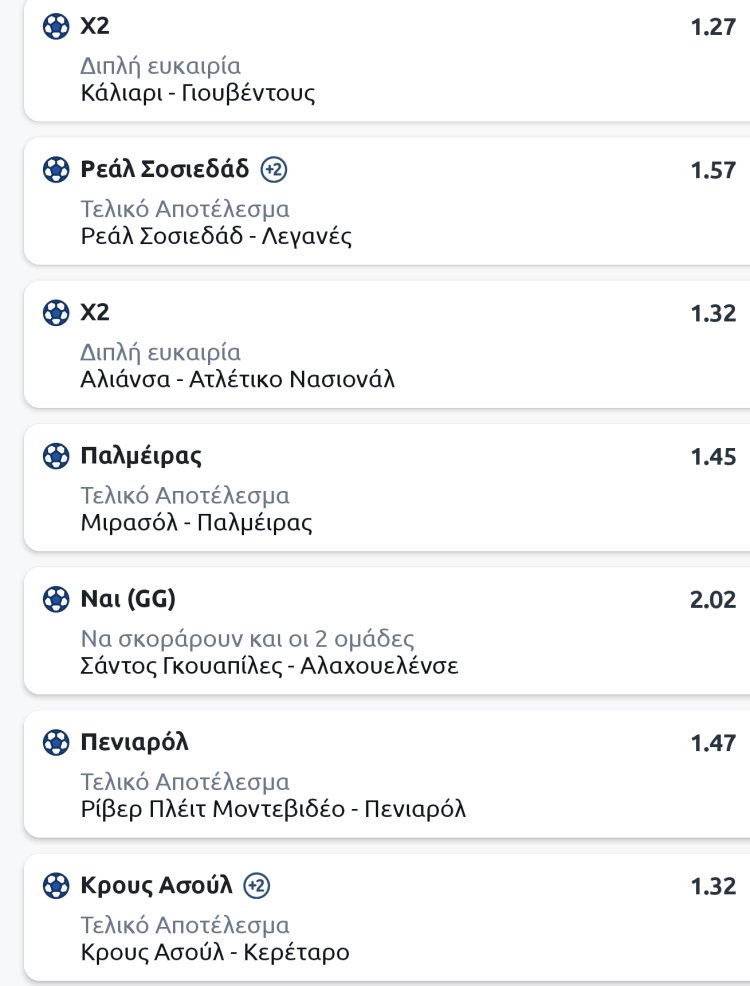Click the 1.47 odds for Πενιαρόλ
Screen dimensions: 750x986
pos(713,743)
